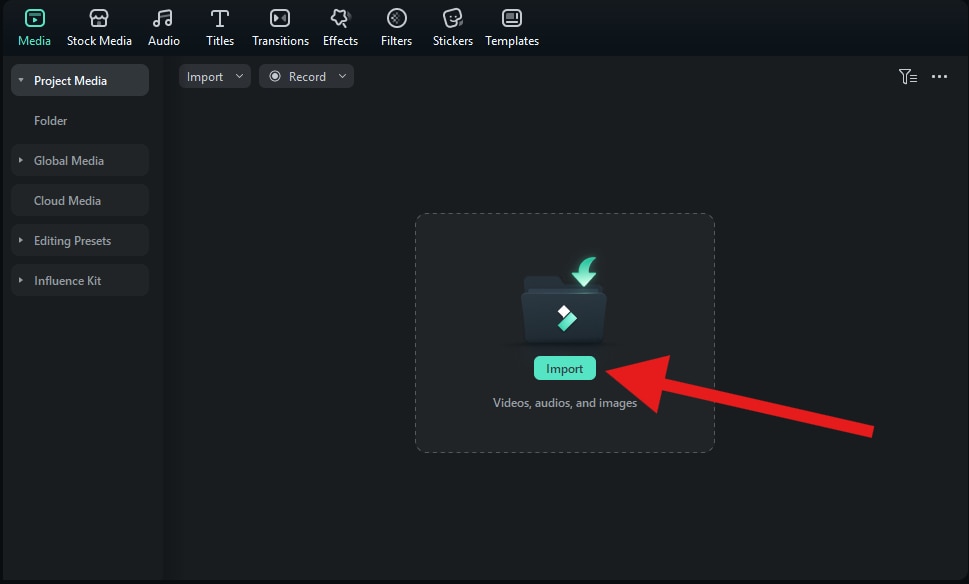Open the filter sort options
Image resolution: width=969 pixels, height=584 pixels.
pyautogui.click(x=908, y=75)
